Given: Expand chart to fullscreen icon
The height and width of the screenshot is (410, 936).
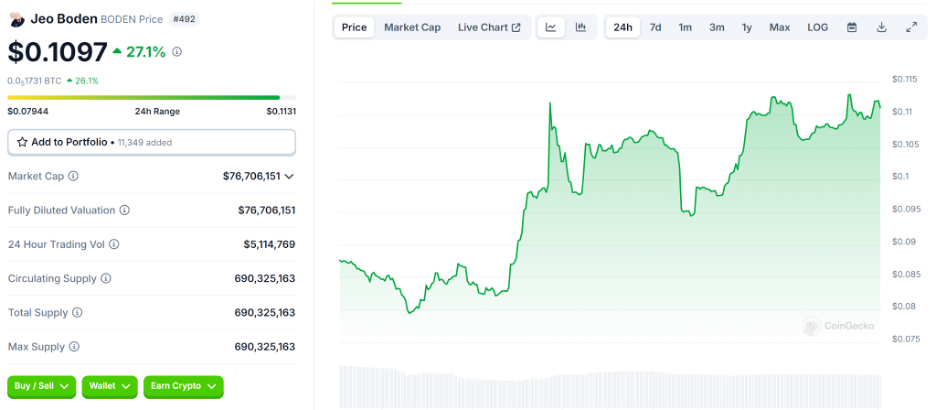Looking at the screenshot, I should (912, 27).
